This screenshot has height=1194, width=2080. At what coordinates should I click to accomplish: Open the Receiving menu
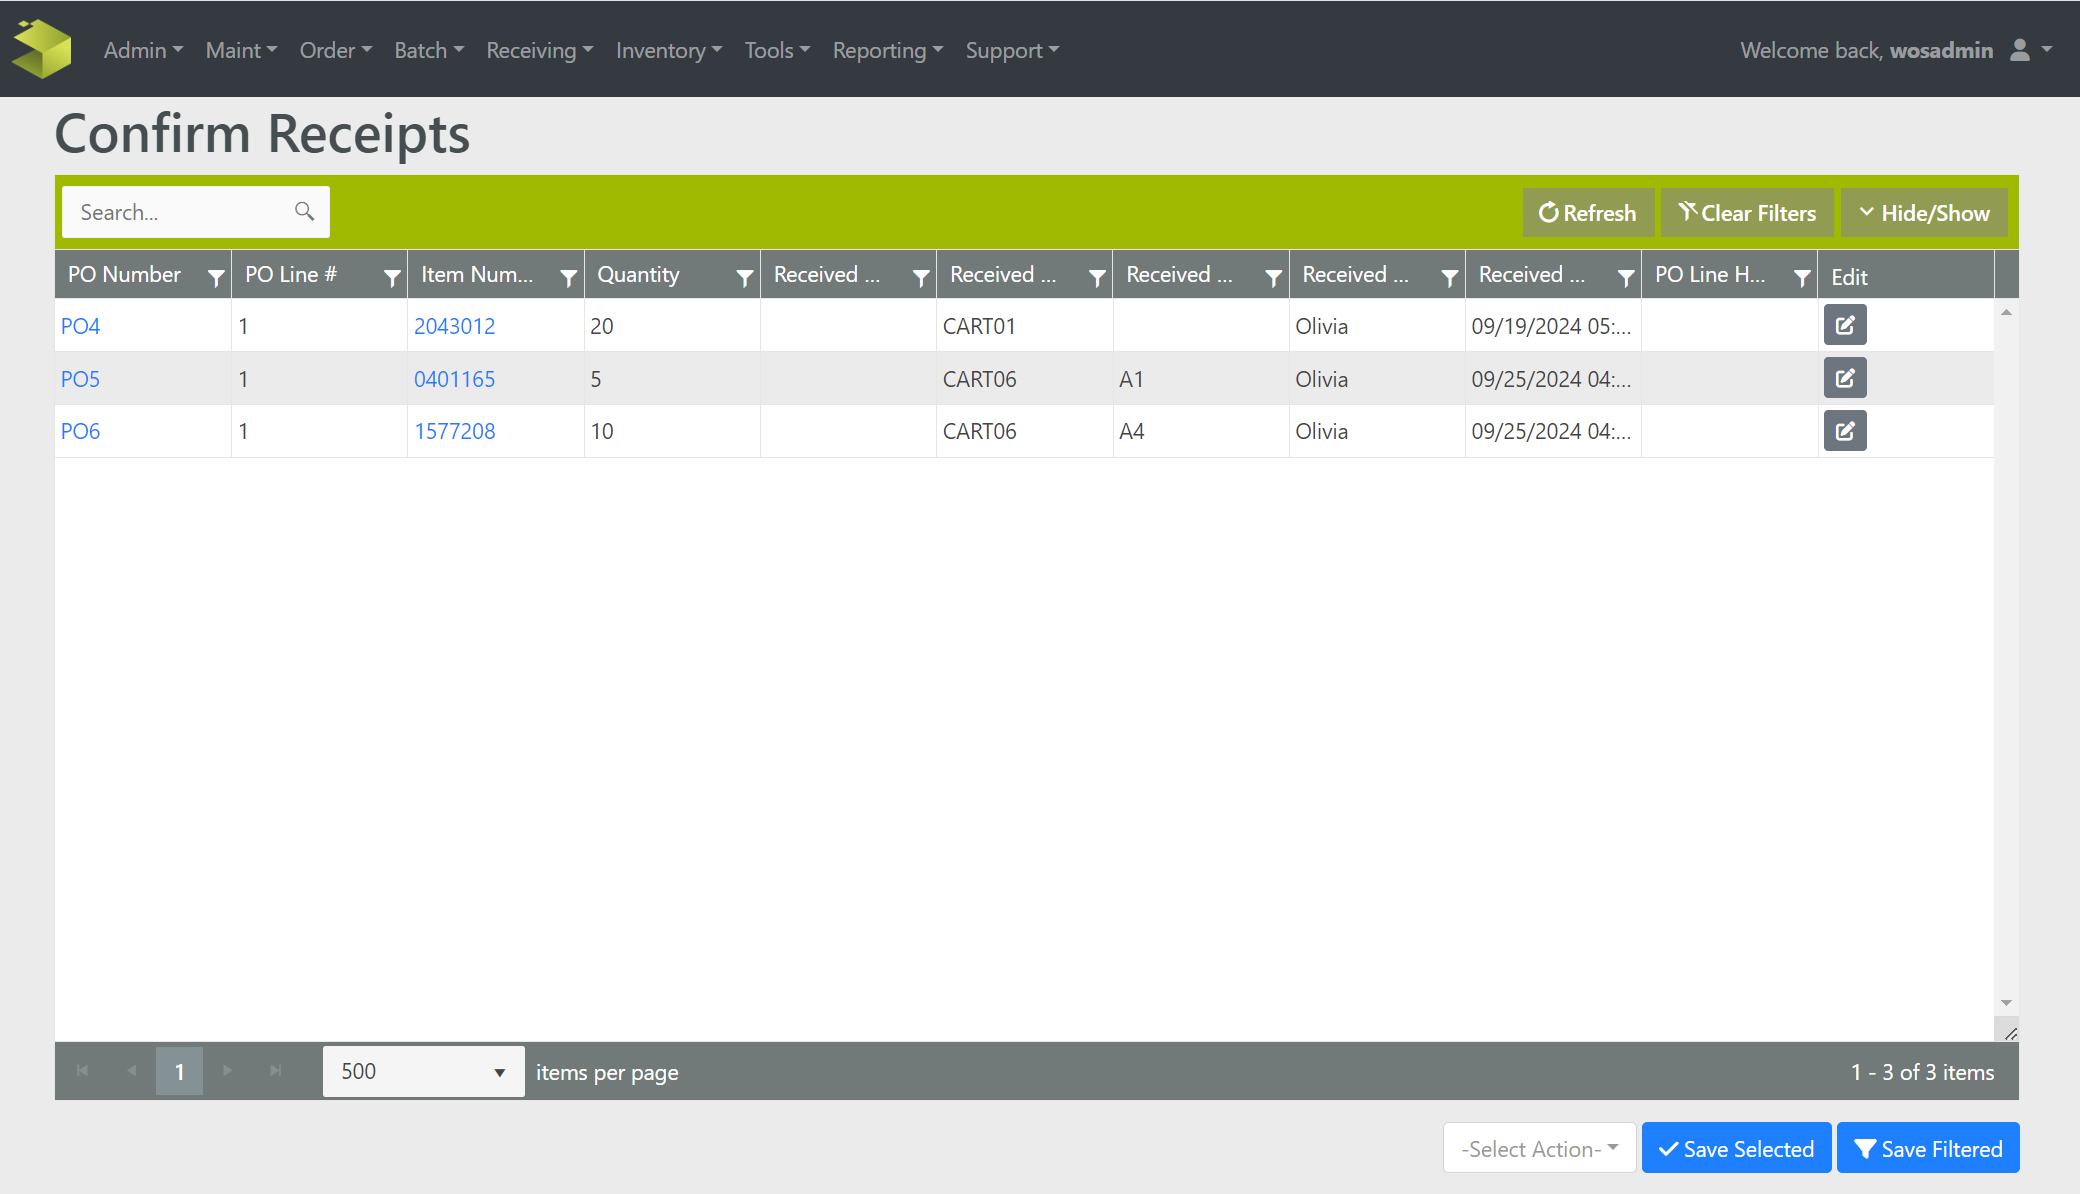[x=539, y=50]
